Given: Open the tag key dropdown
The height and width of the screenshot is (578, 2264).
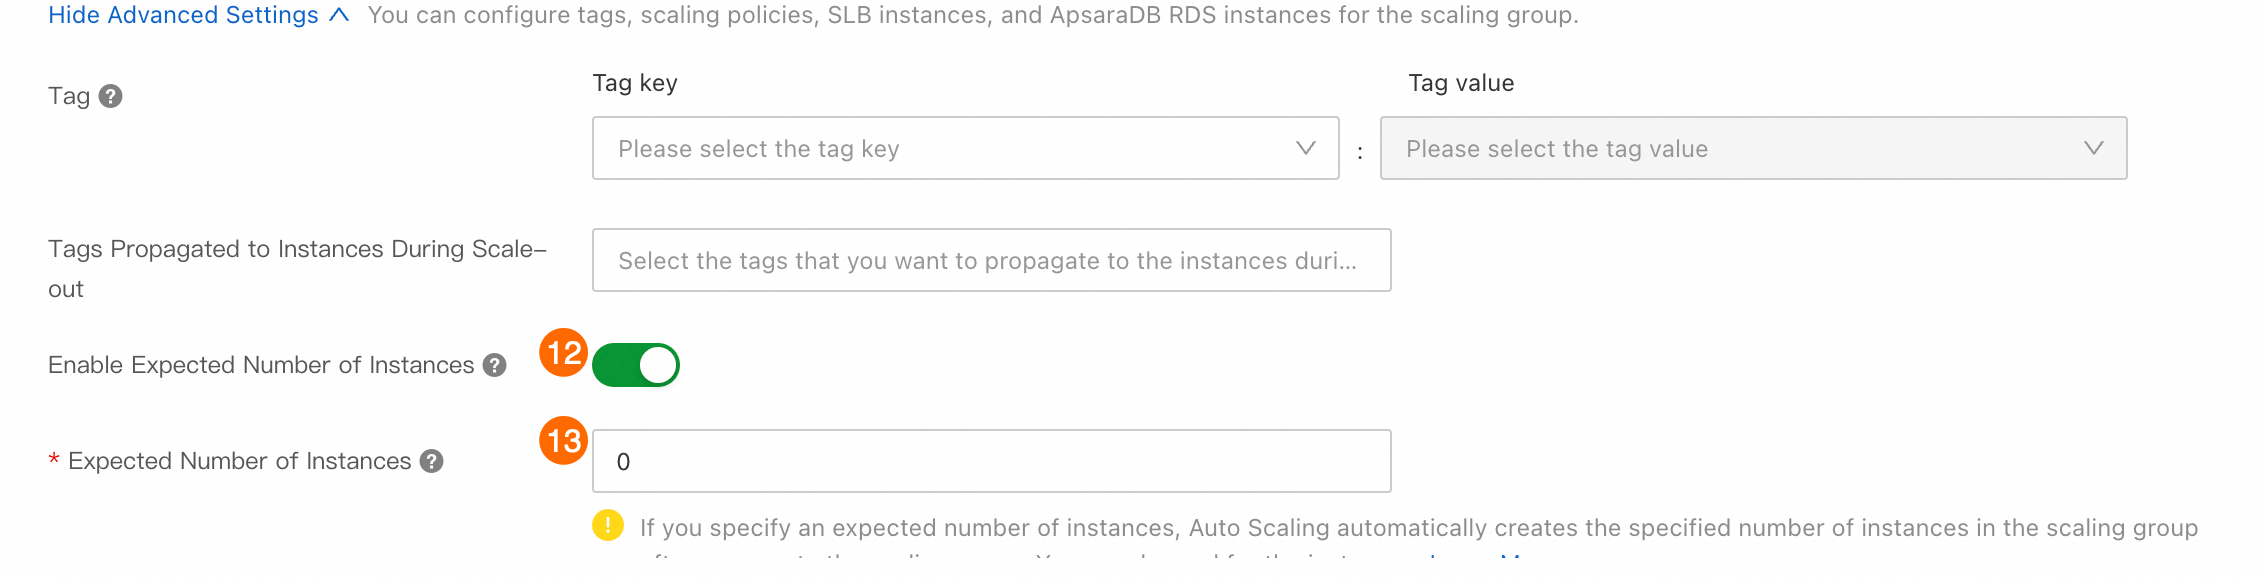Looking at the screenshot, I should [x=950, y=148].
